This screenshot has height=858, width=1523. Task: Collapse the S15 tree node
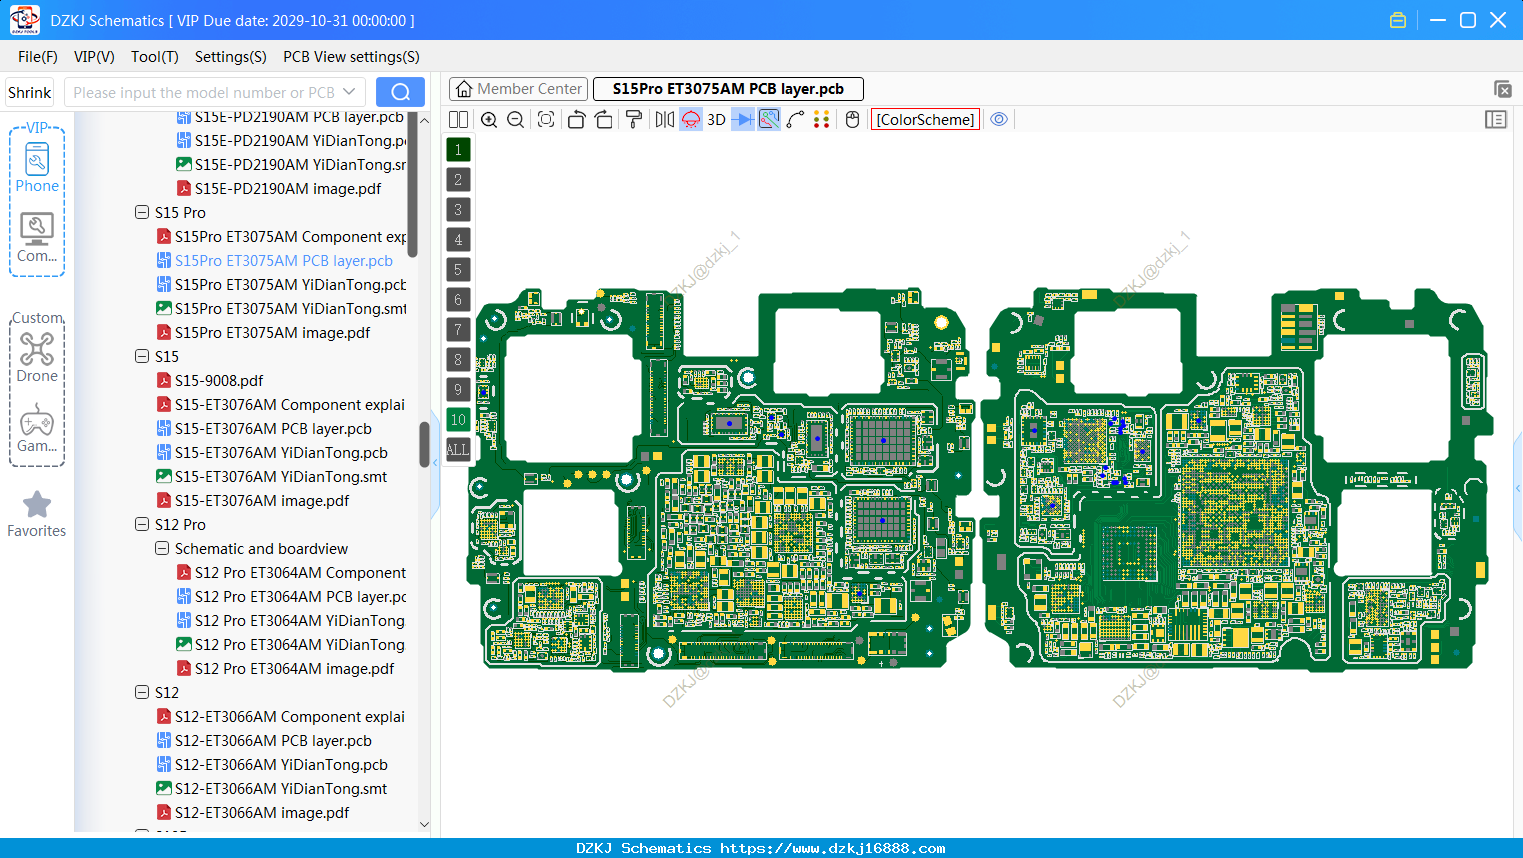point(142,356)
